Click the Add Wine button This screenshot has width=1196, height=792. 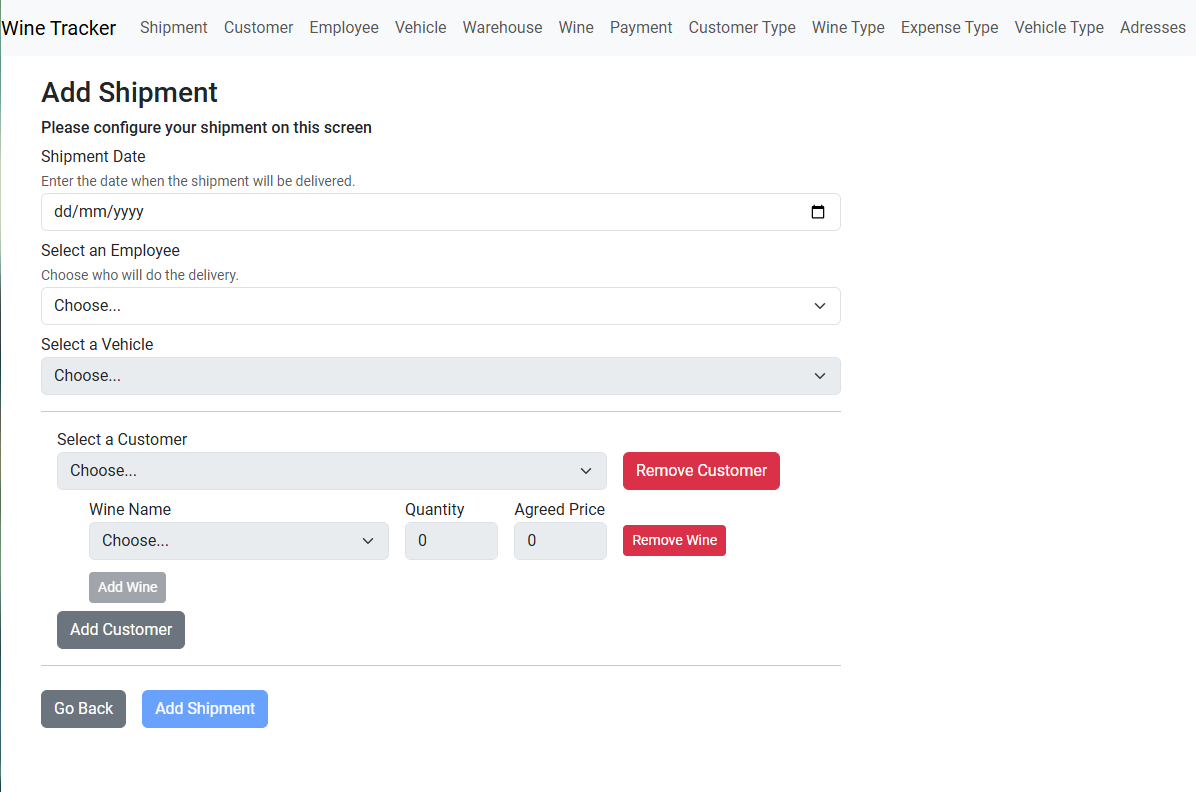pos(127,587)
